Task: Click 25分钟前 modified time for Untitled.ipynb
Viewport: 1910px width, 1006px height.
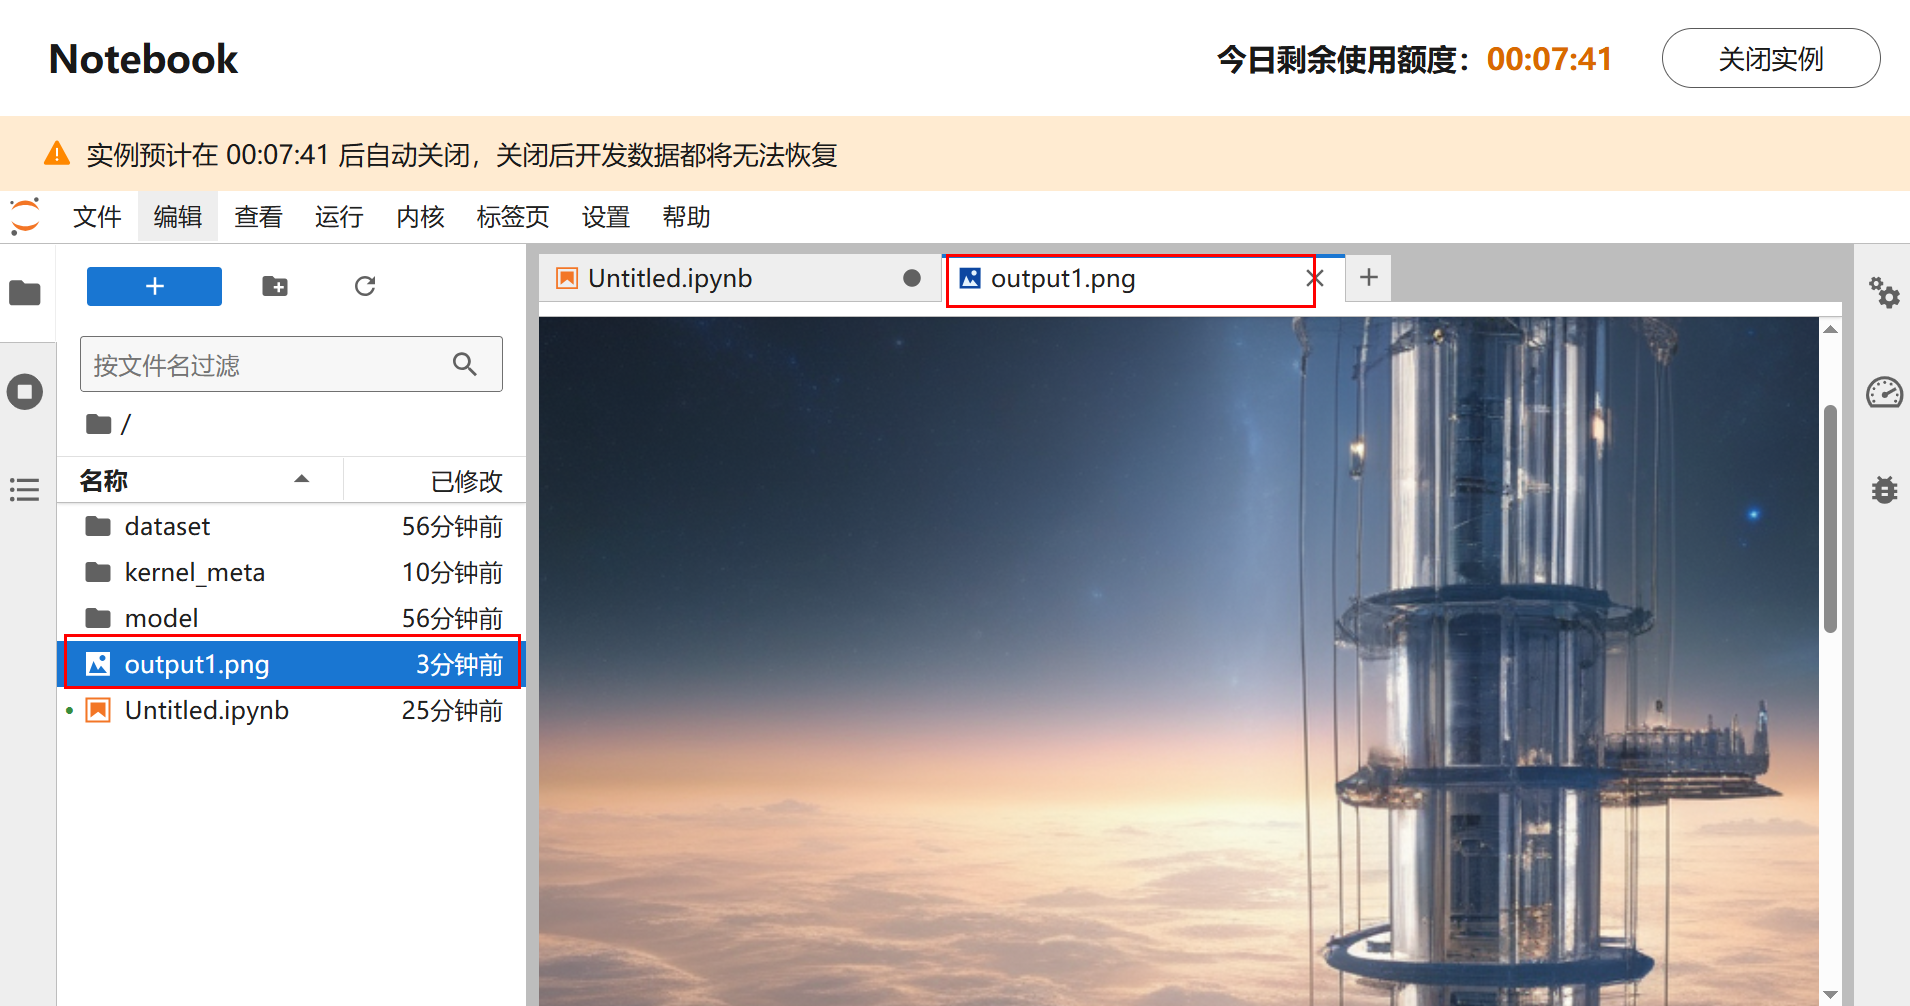Action: (x=452, y=710)
